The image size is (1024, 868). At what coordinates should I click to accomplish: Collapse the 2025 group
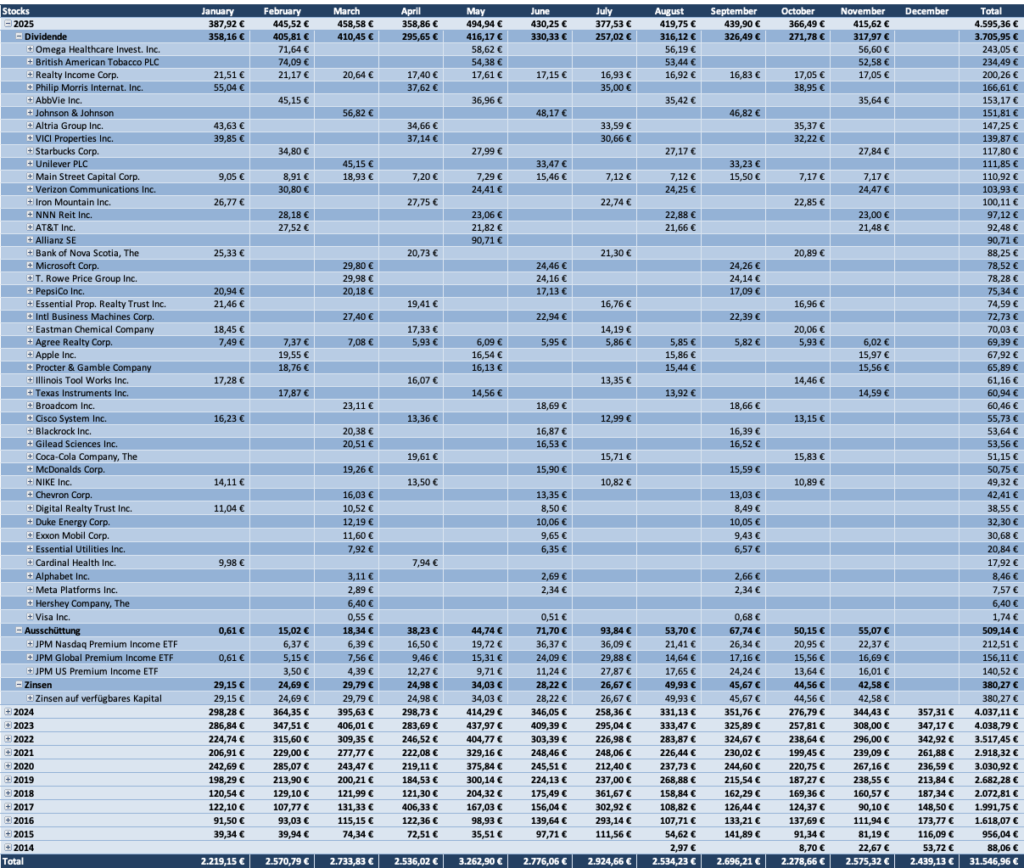coord(7,22)
